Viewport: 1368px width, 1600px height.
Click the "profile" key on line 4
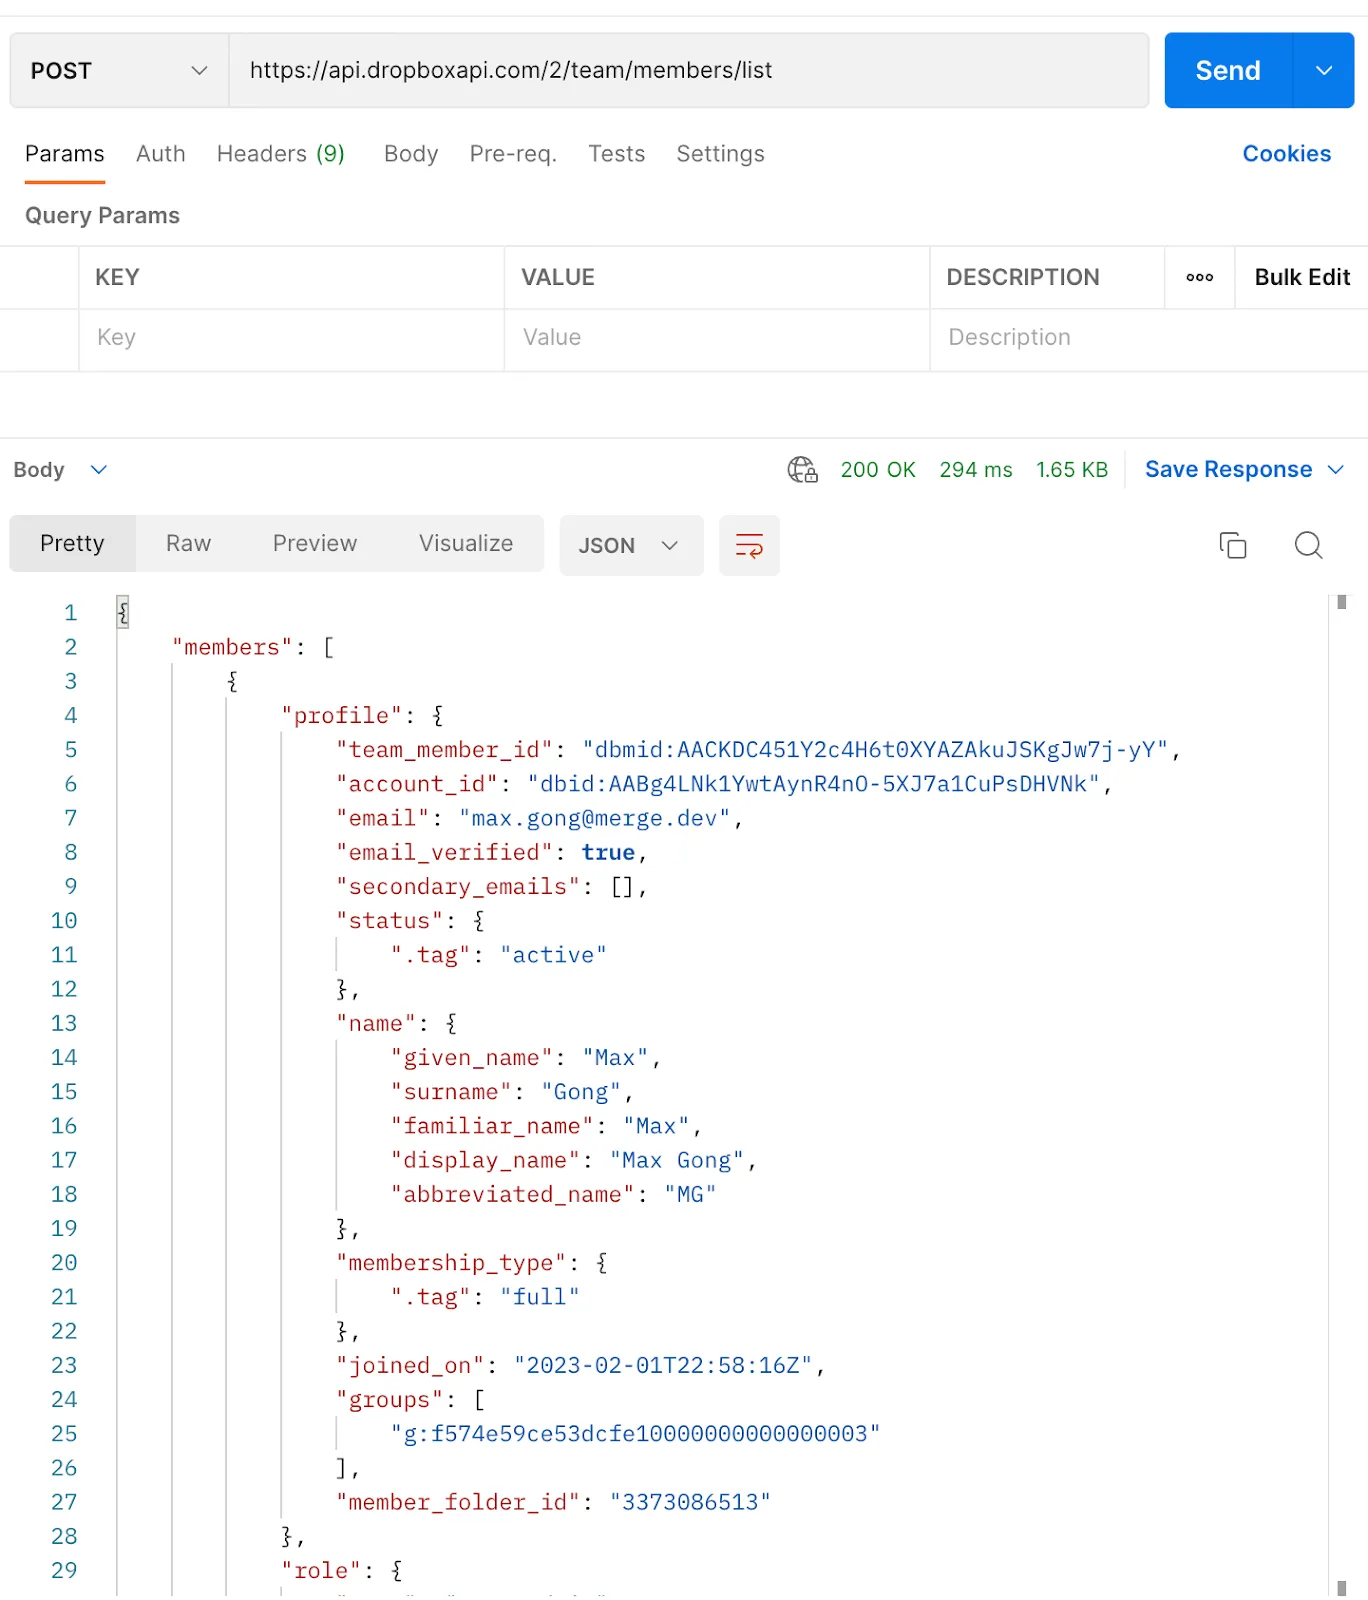pyautogui.click(x=341, y=715)
